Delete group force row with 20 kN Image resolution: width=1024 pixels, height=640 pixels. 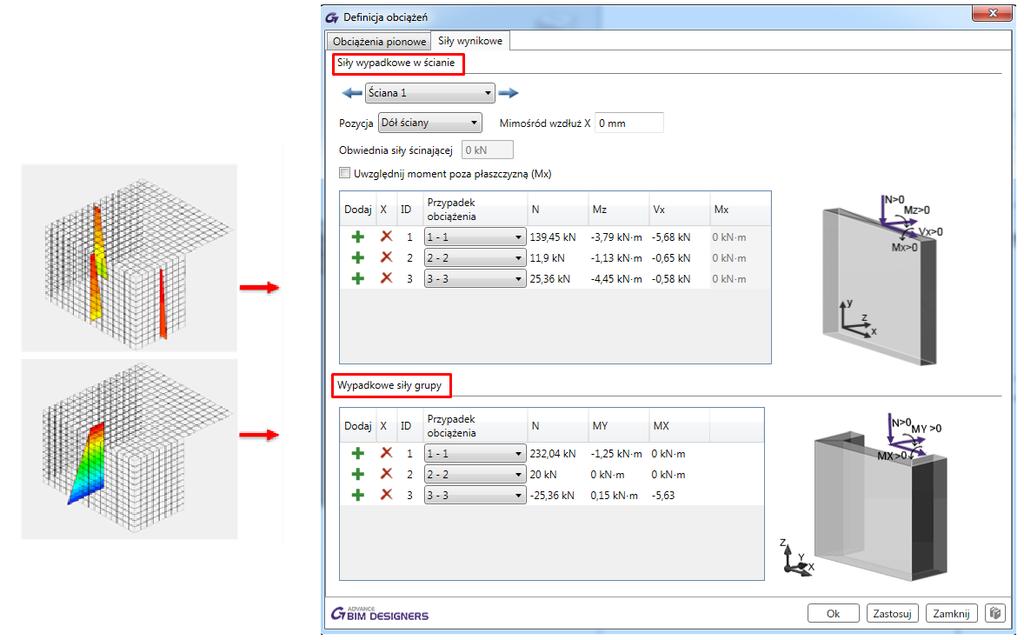[x=386, y=473]
